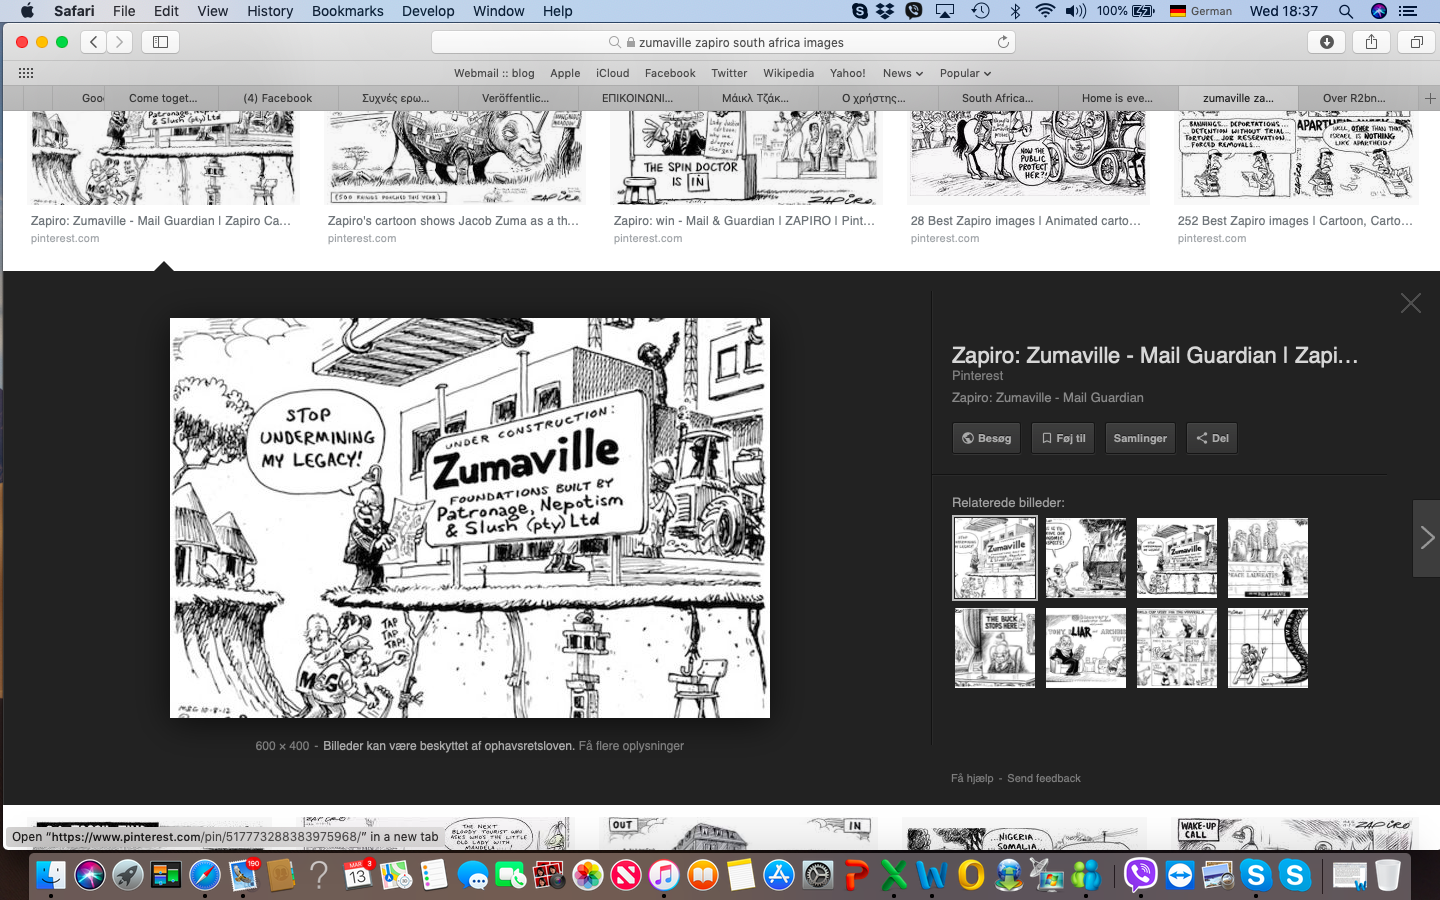Image resolution: width=1440 pixels, height=900 pixels.
Task: Open Finder from the Dock
Action: click(x=51, y=875)
